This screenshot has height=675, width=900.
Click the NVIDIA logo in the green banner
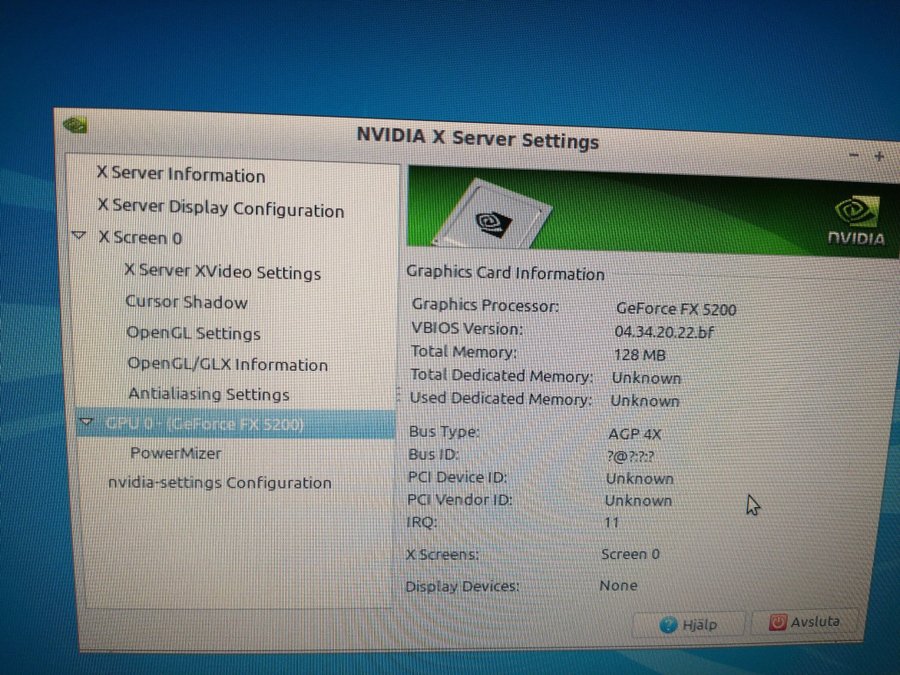(856, 221)
